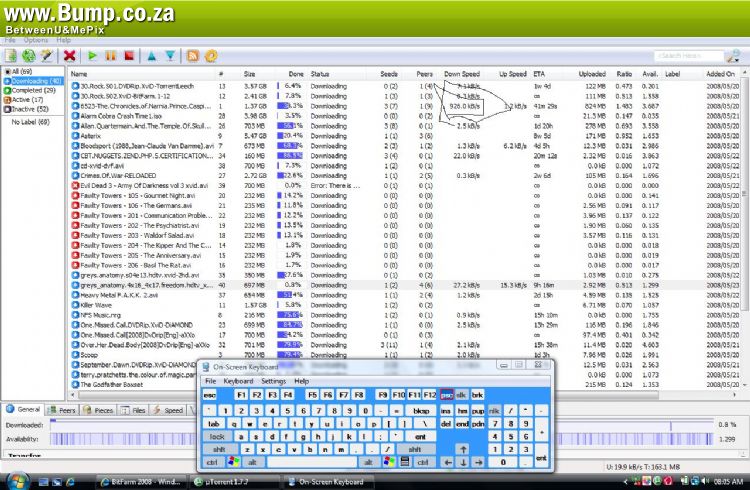The image size is (750, 490).
Task: Open Keyboard menu in On-Screen Keyboard
Action: 238,381
